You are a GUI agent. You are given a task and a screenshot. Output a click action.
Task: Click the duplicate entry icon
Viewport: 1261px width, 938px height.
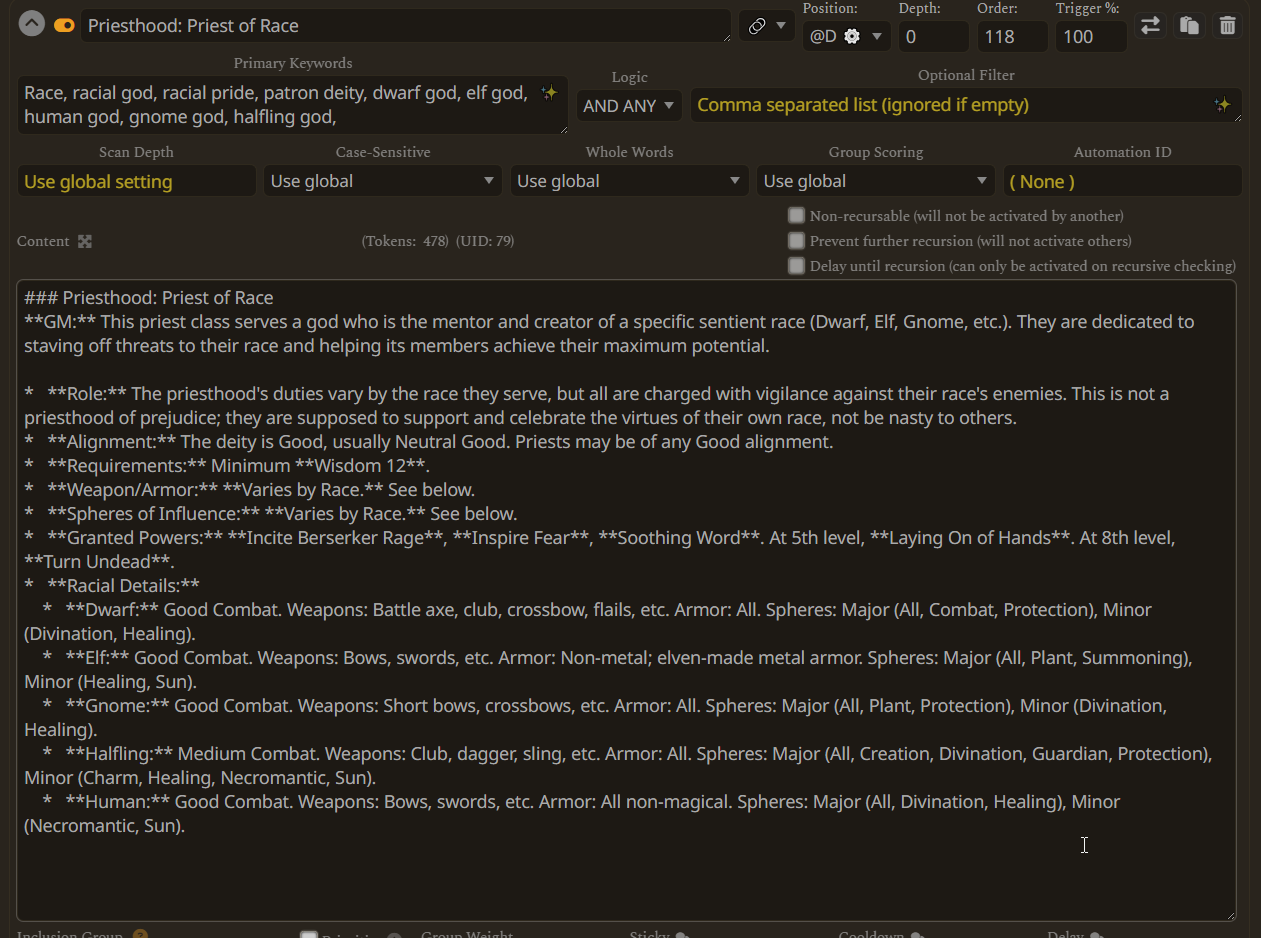point(1189,26)
